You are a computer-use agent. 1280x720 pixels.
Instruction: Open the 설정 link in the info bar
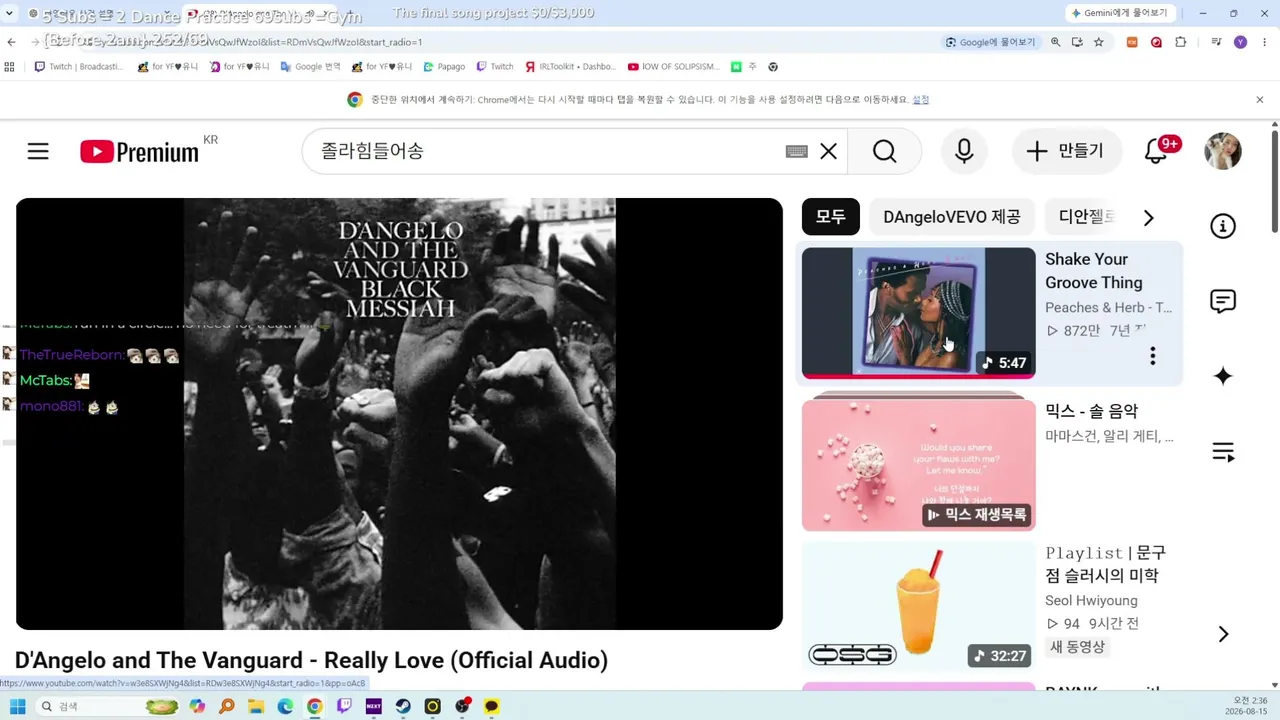(920, 100)
